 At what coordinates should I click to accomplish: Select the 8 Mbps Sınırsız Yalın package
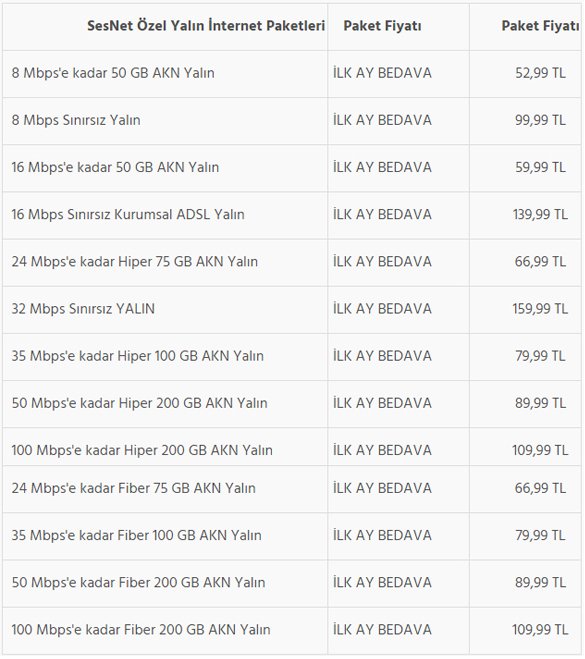(x=76, y=120)
